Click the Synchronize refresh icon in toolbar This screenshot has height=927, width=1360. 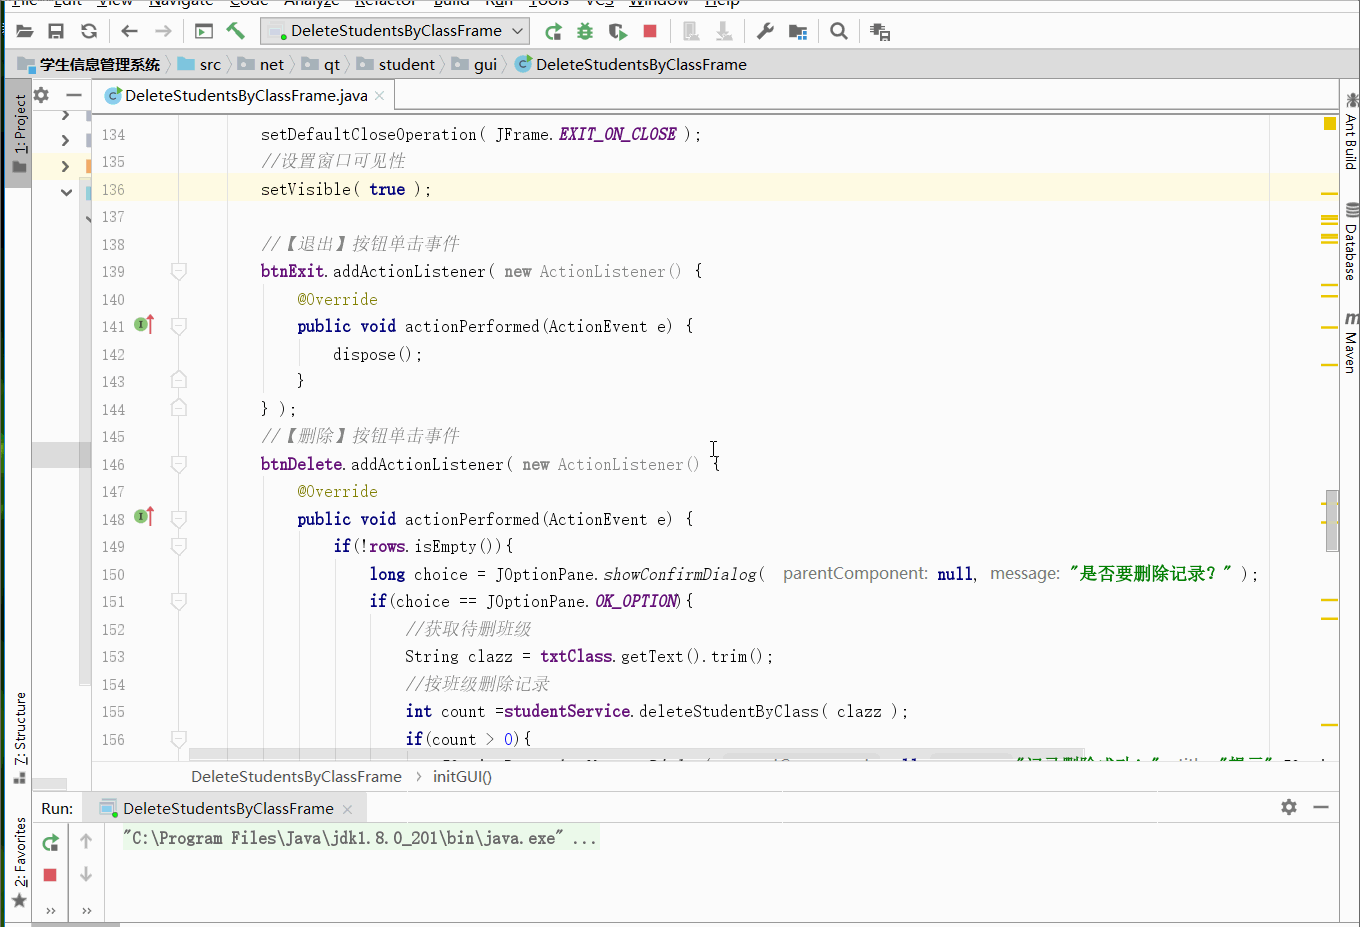(x=89, y=31)
